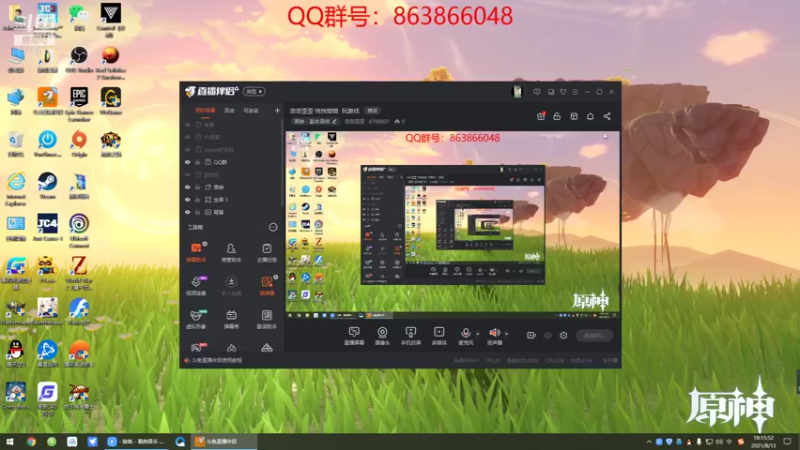Click the record video camera icon

[531, 335]
